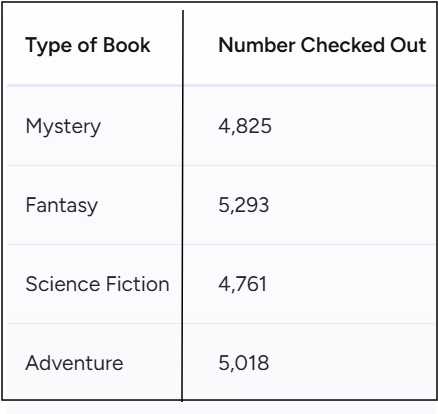Click the word 'Fiction' in third row
This screenshot has height=414, width=438.
(138, 284)
